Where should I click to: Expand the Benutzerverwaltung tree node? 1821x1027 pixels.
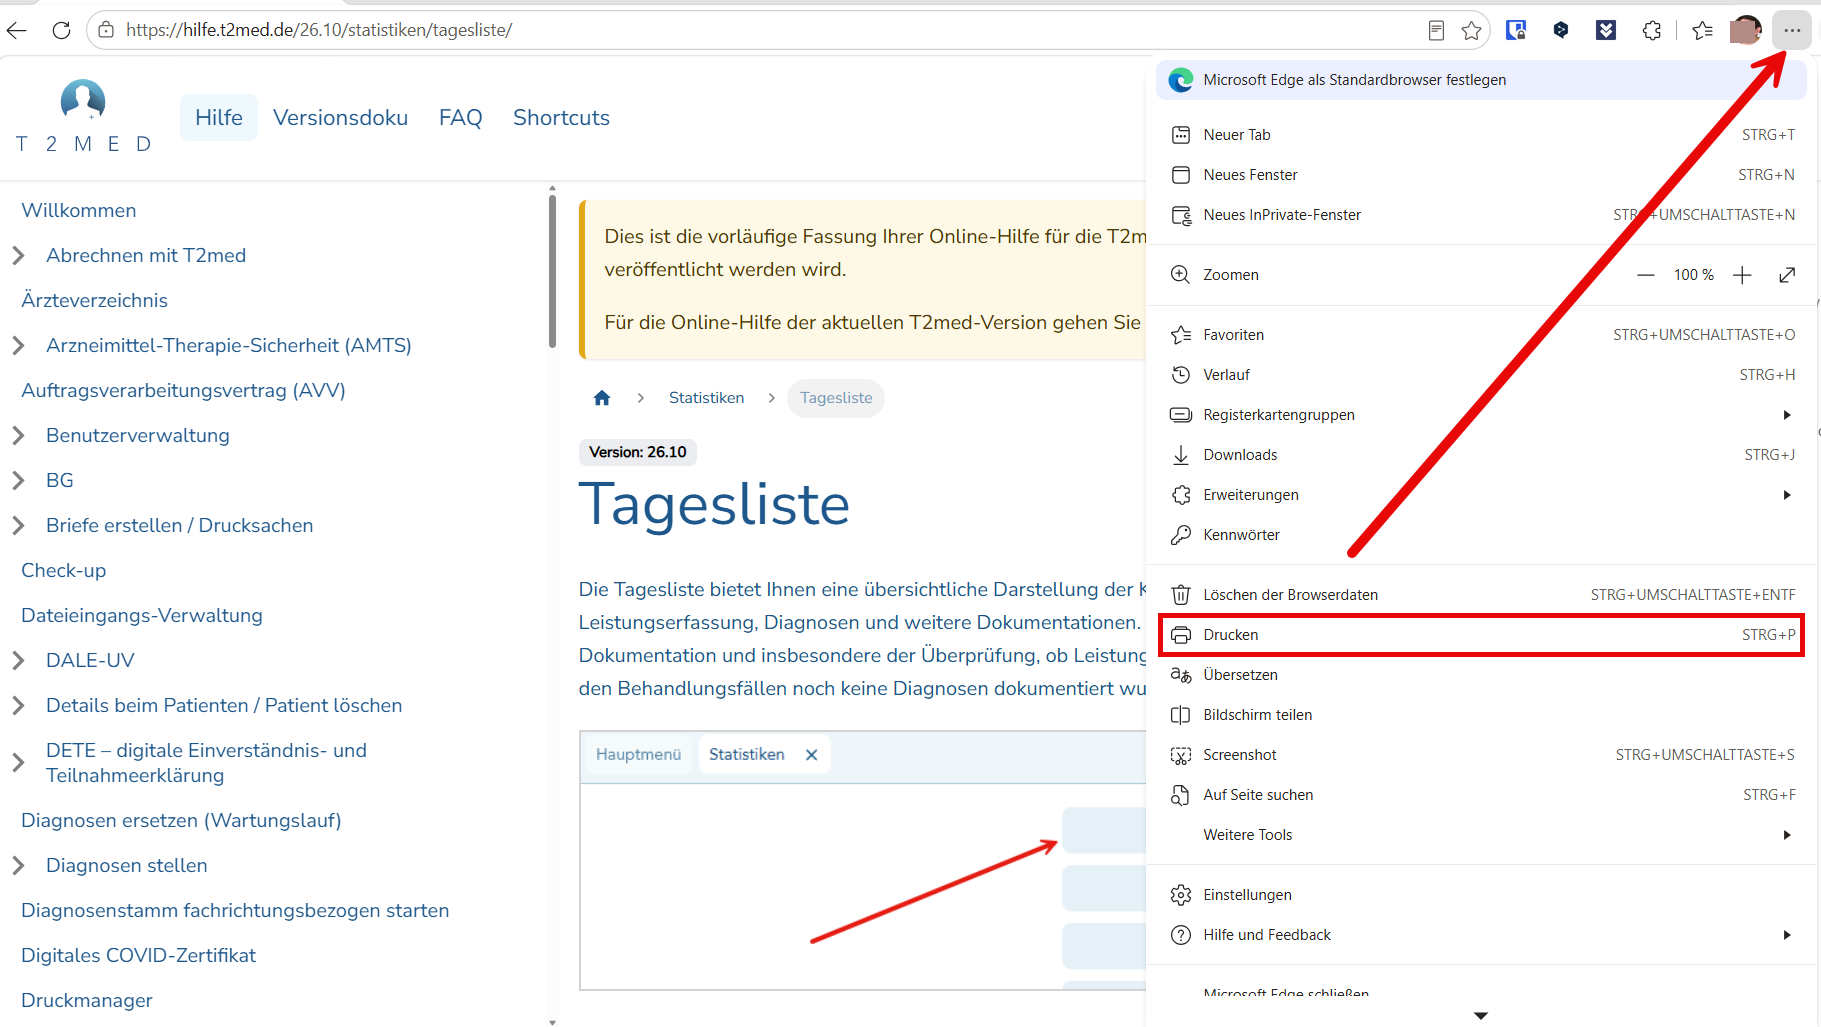(18, 436)
